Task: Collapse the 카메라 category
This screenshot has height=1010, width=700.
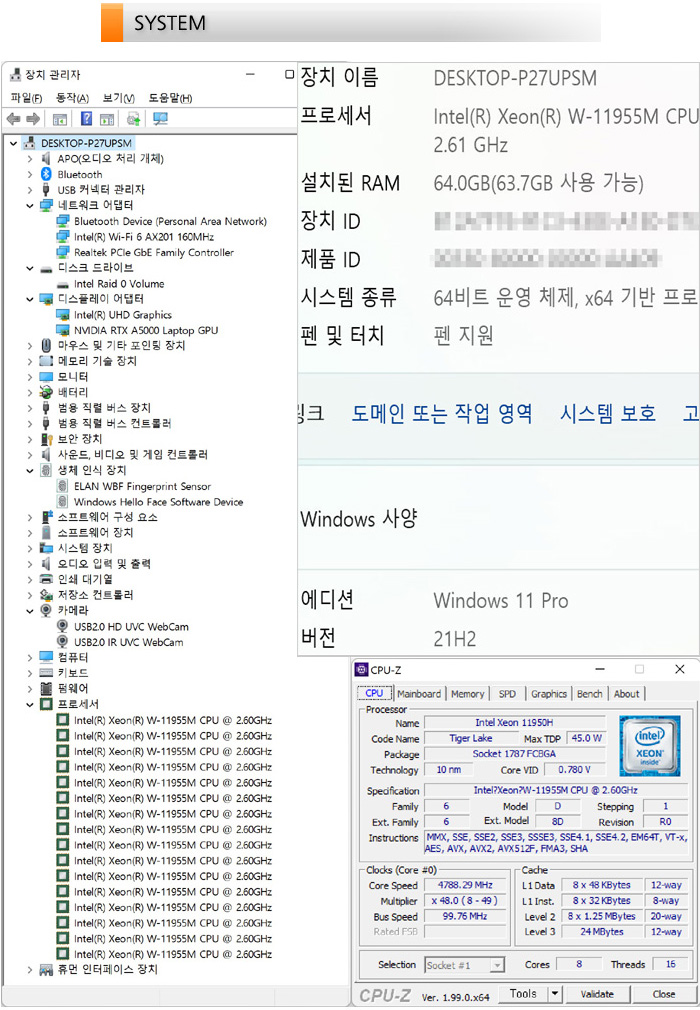Action: [x=30, y=611]
